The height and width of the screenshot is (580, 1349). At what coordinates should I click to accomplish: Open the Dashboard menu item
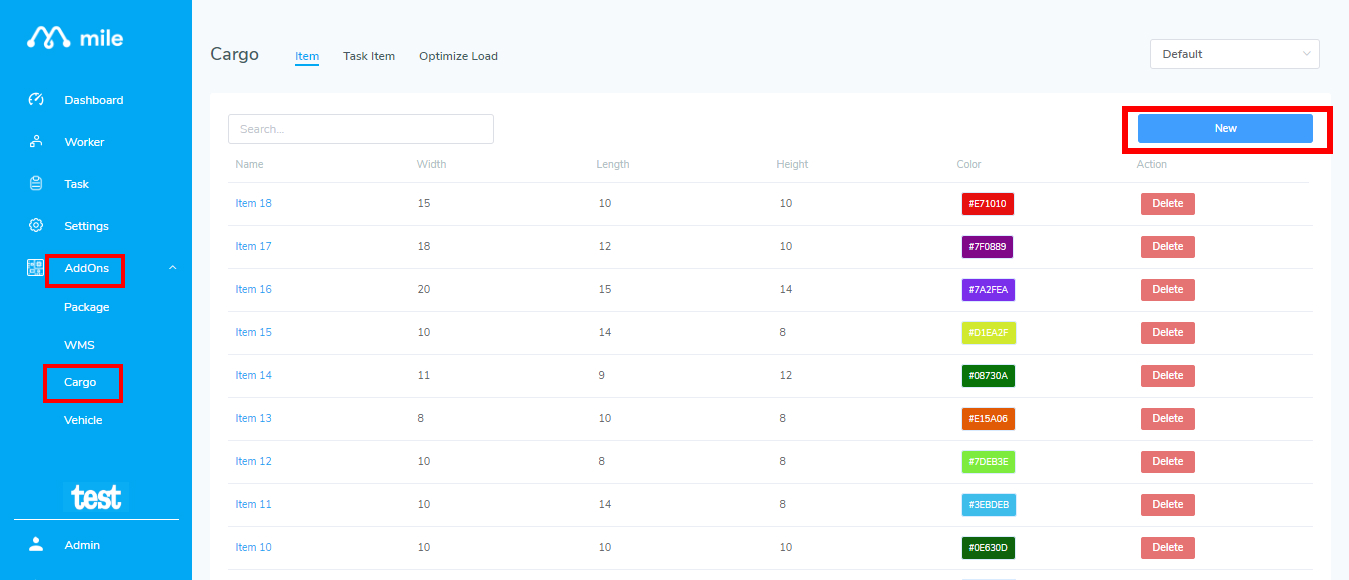pos(94,100)
